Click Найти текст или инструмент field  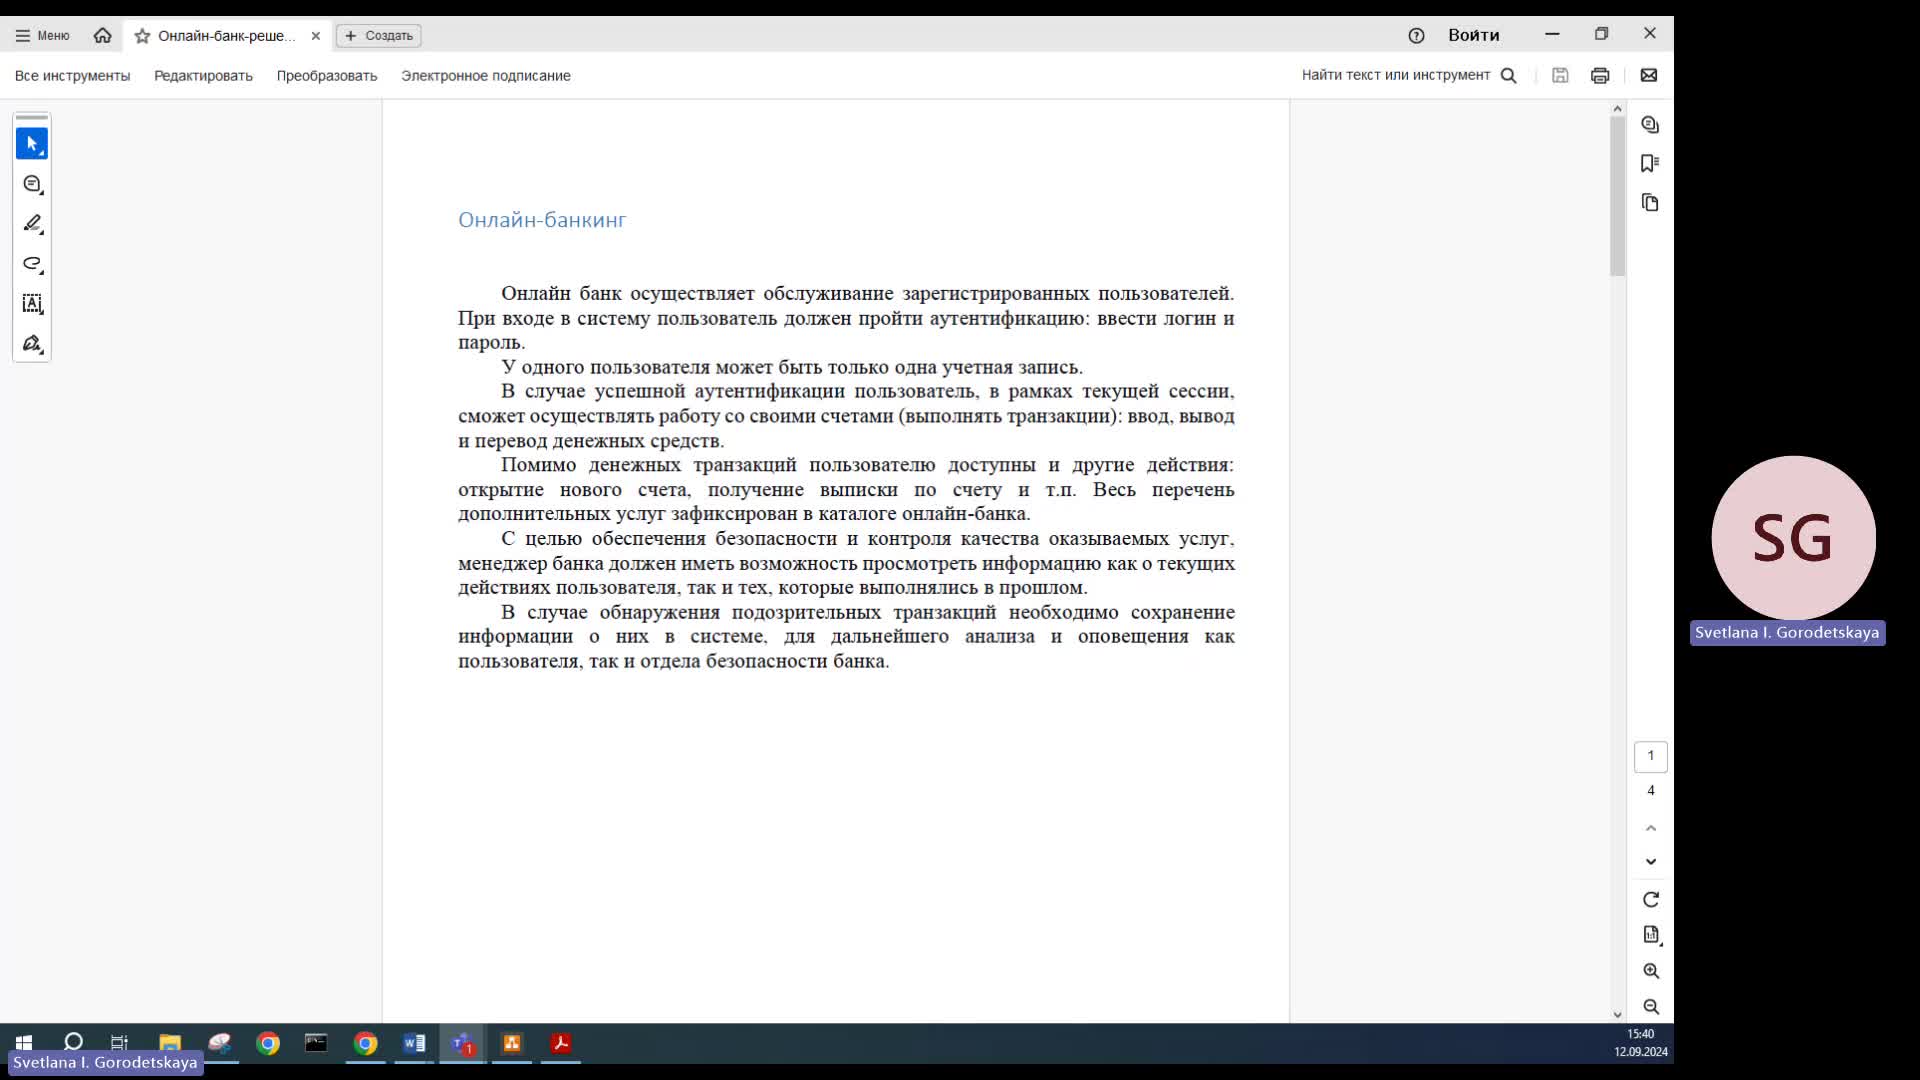click(1396, 75)
